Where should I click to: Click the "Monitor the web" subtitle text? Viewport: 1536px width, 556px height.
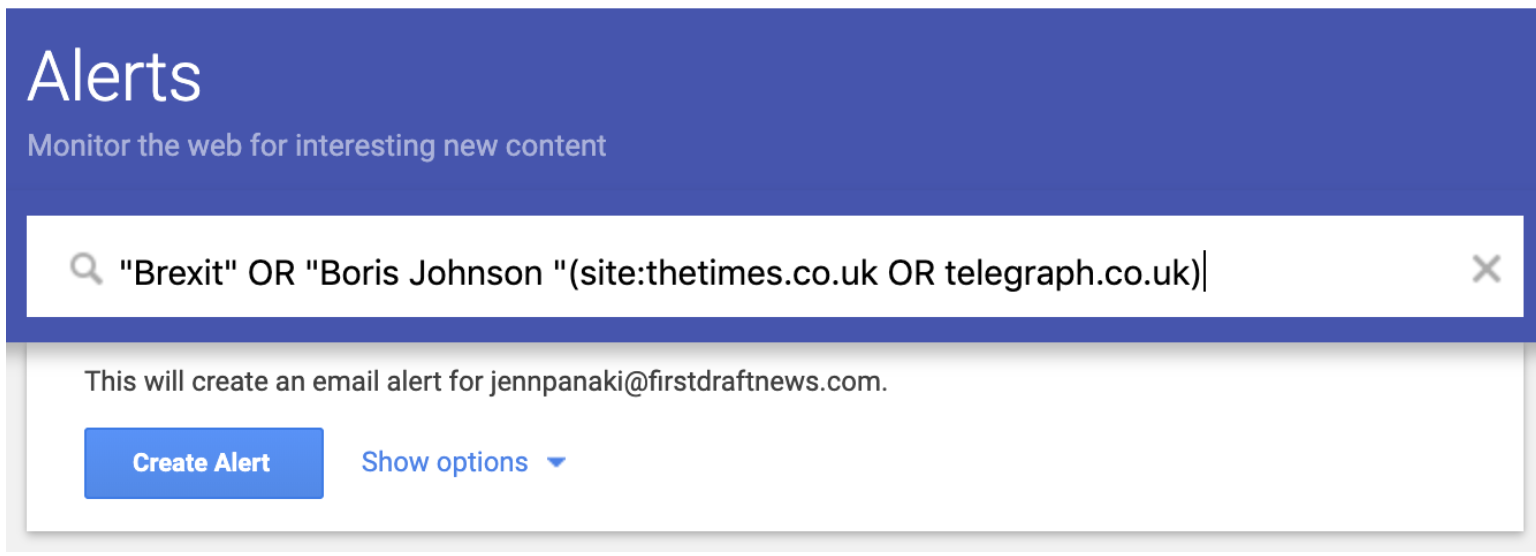click(316, 146)
